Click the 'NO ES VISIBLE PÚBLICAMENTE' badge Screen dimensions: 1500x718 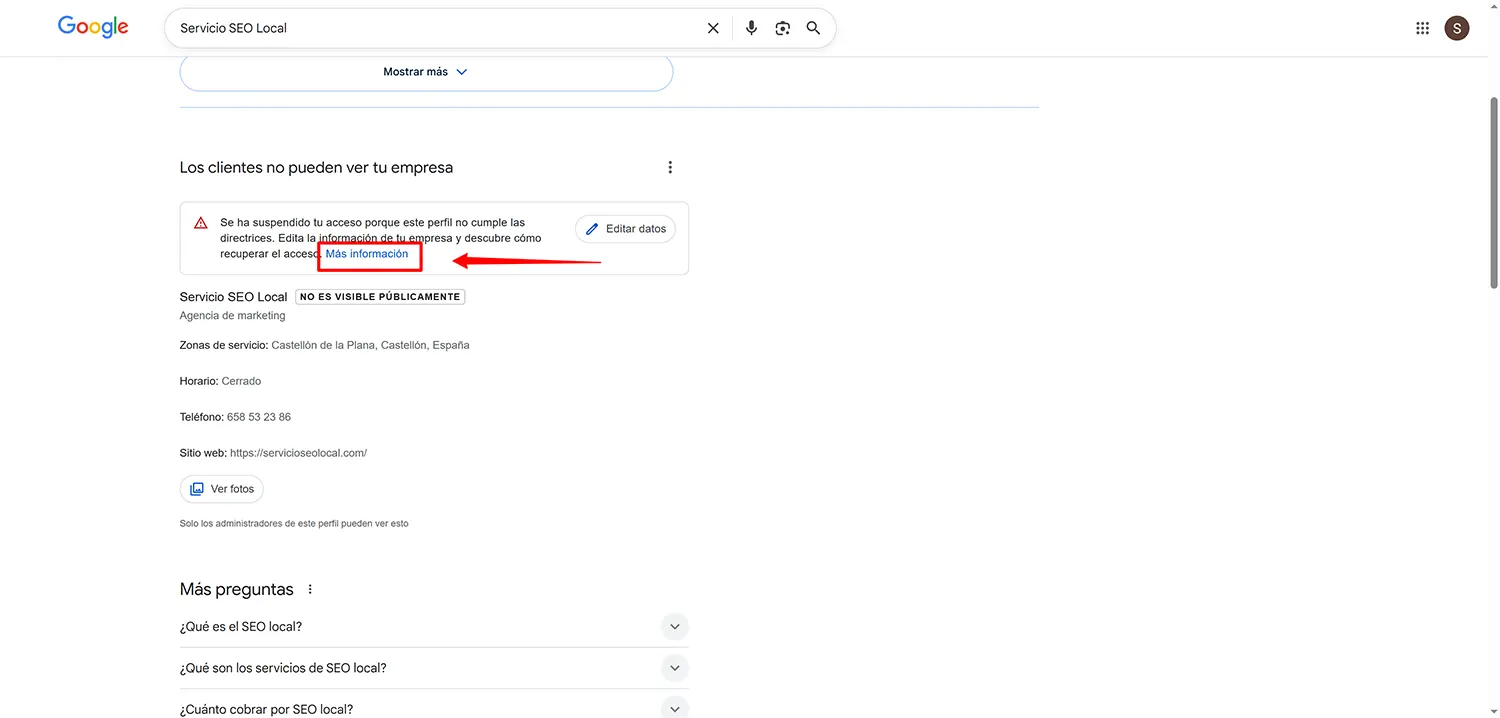pyautogui.click(x=380, y=297)
